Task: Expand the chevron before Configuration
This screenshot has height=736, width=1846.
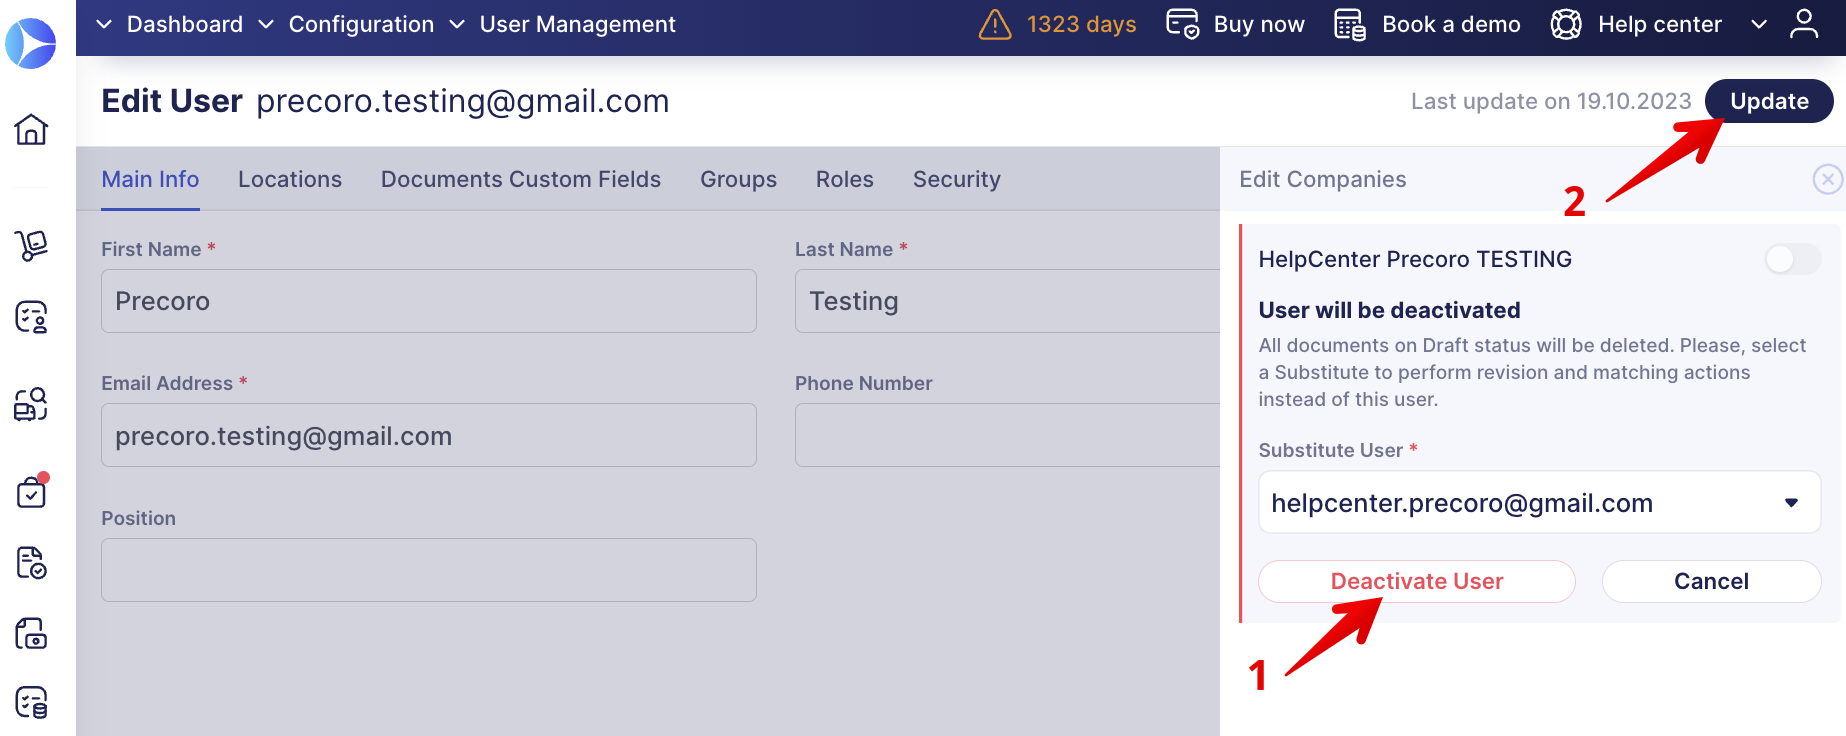Action: pyautogui.click(x=266, y=24)
